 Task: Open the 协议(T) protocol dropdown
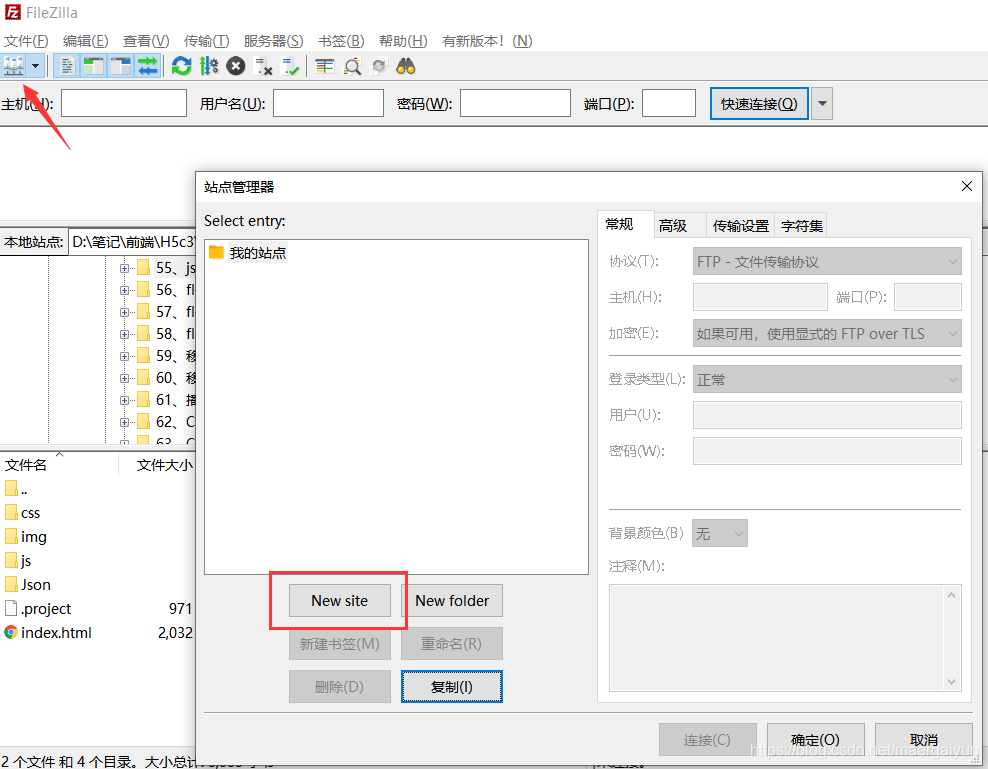pos(827,262)
